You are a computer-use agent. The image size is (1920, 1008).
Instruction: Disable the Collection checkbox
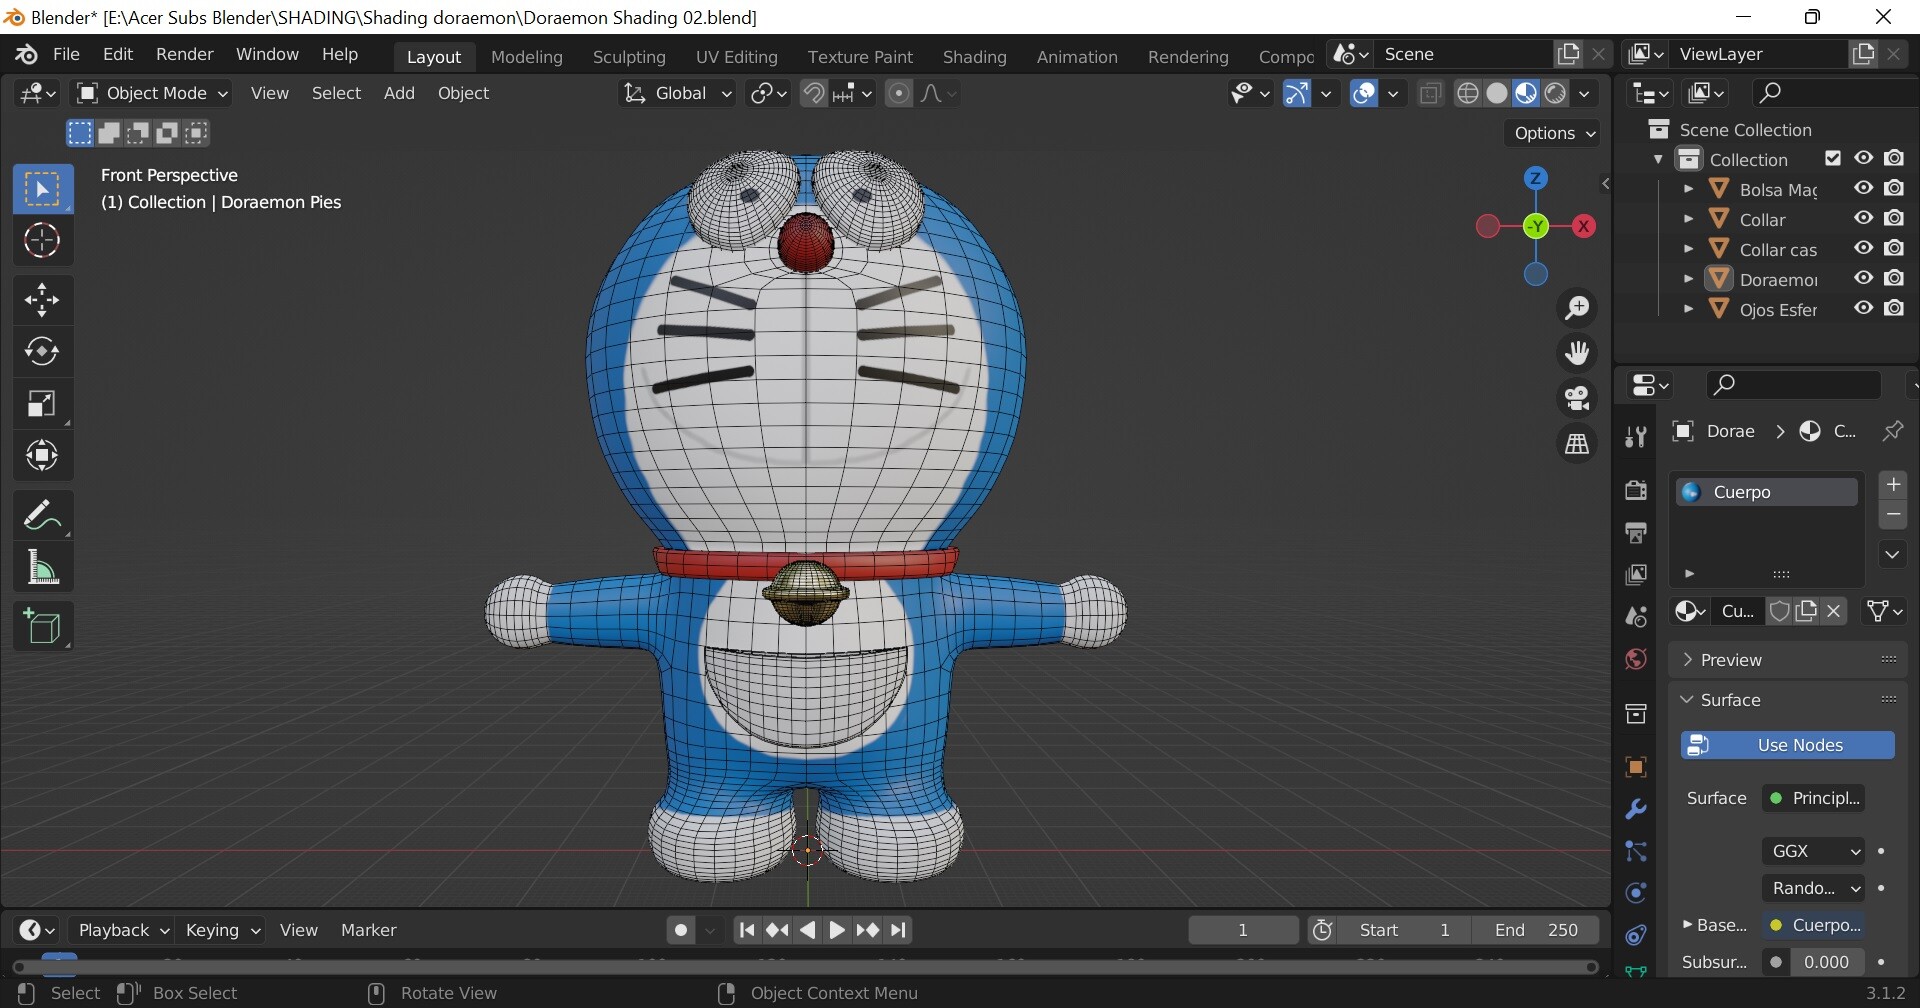[1832, 157]
